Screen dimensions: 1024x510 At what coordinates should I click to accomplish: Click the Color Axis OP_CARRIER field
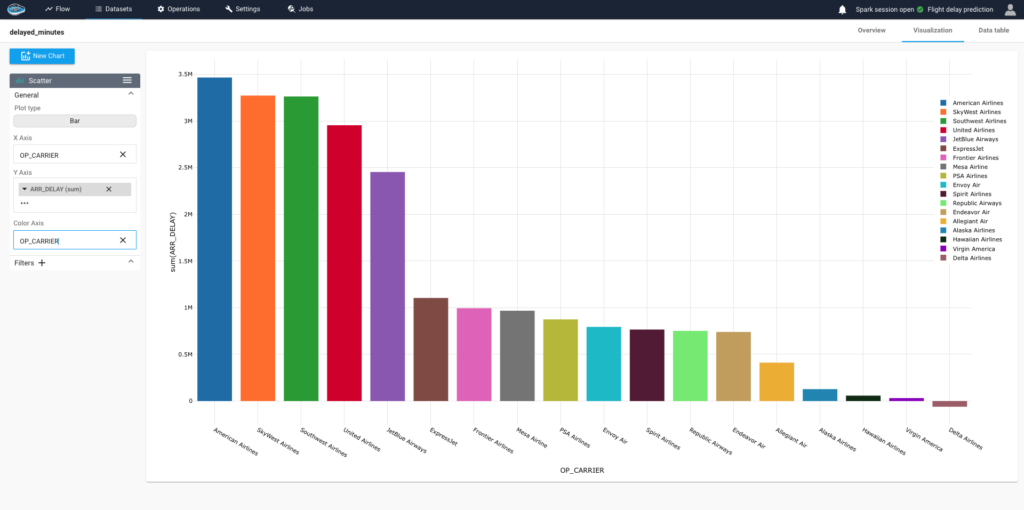(x=74, y=240)
